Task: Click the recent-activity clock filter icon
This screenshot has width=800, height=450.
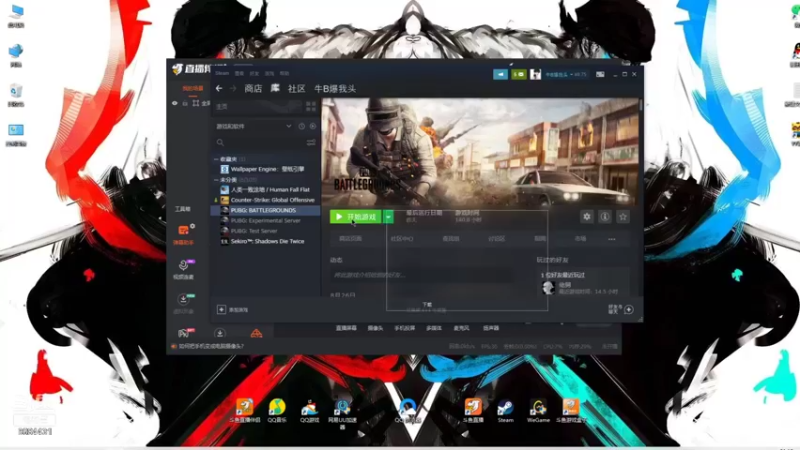Action: click(302, 126)
